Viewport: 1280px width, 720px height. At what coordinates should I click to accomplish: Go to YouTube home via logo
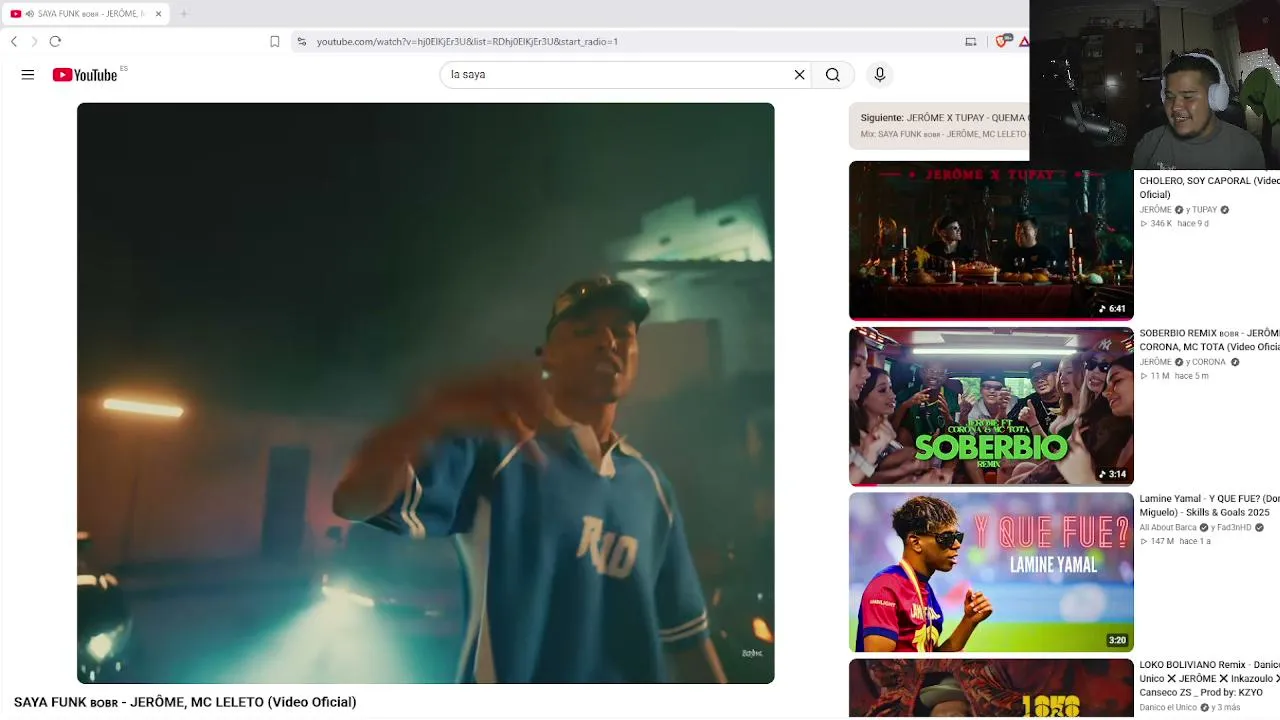tap(85, 74)
